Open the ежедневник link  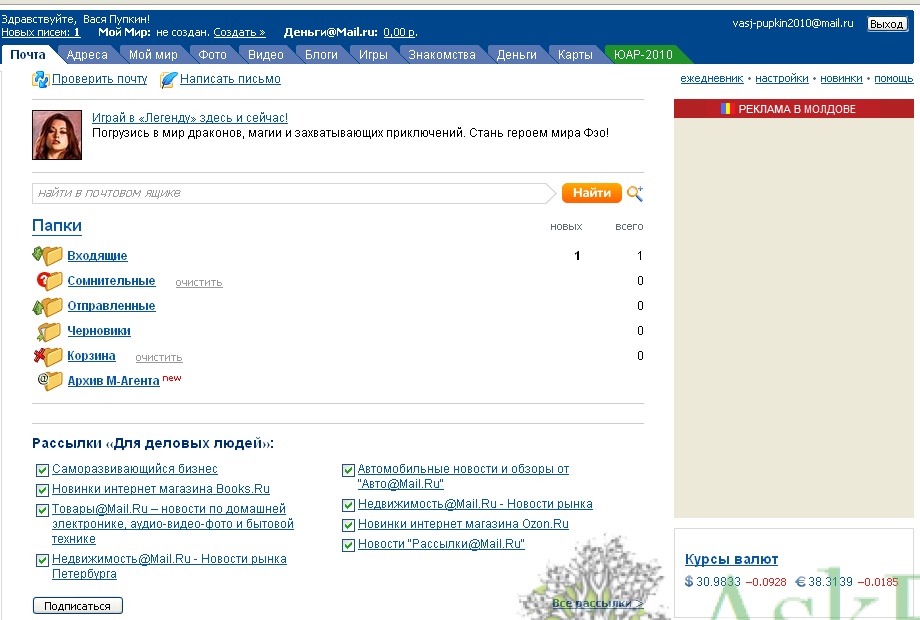pyautogui.click(x=712, y=78)
